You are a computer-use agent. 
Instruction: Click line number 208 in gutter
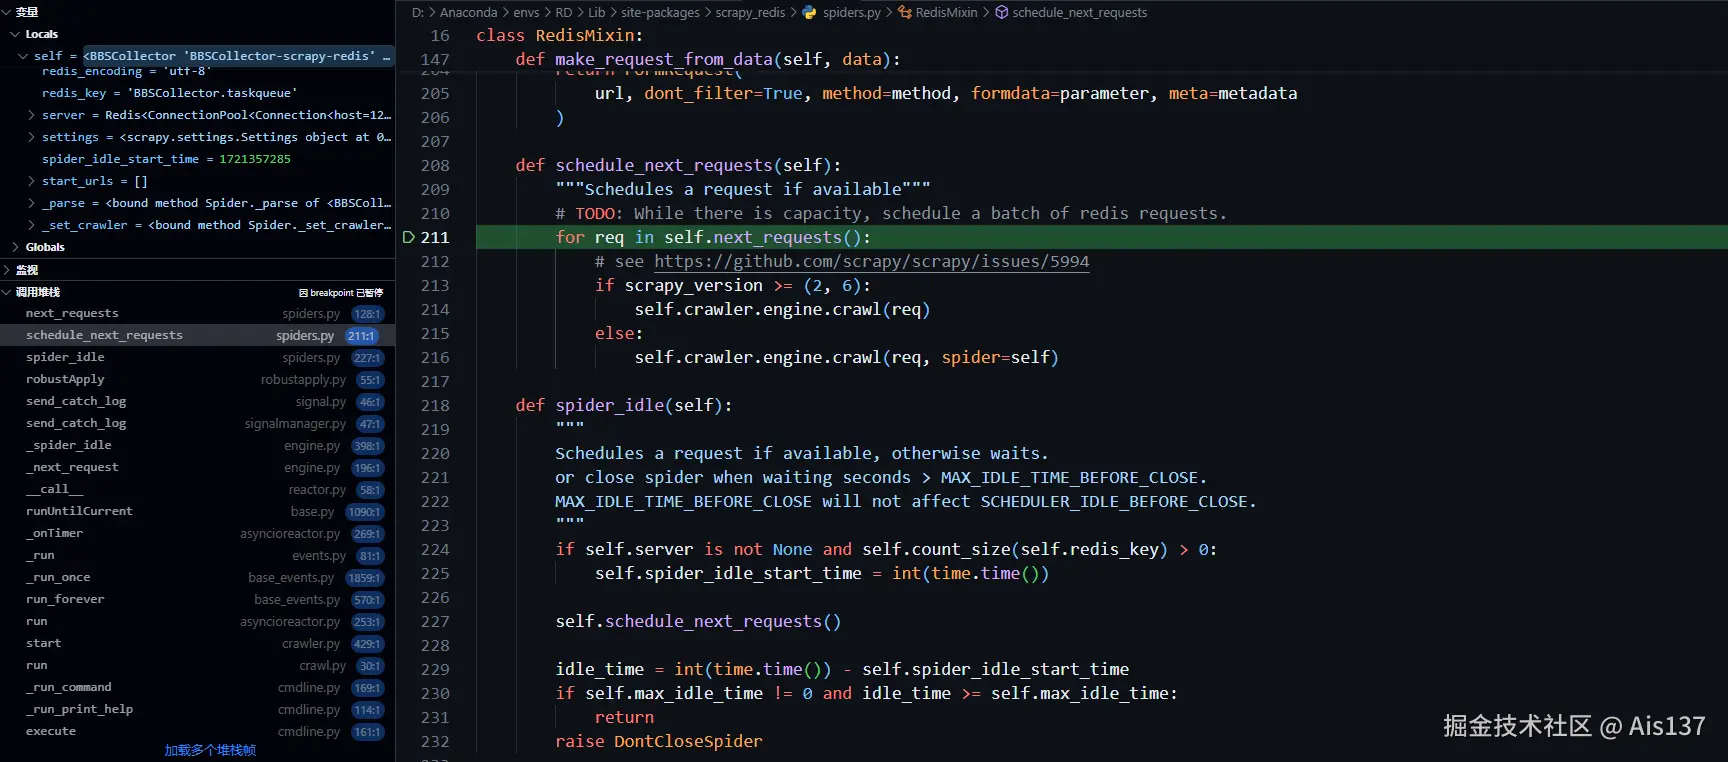[x=435, y=165]
